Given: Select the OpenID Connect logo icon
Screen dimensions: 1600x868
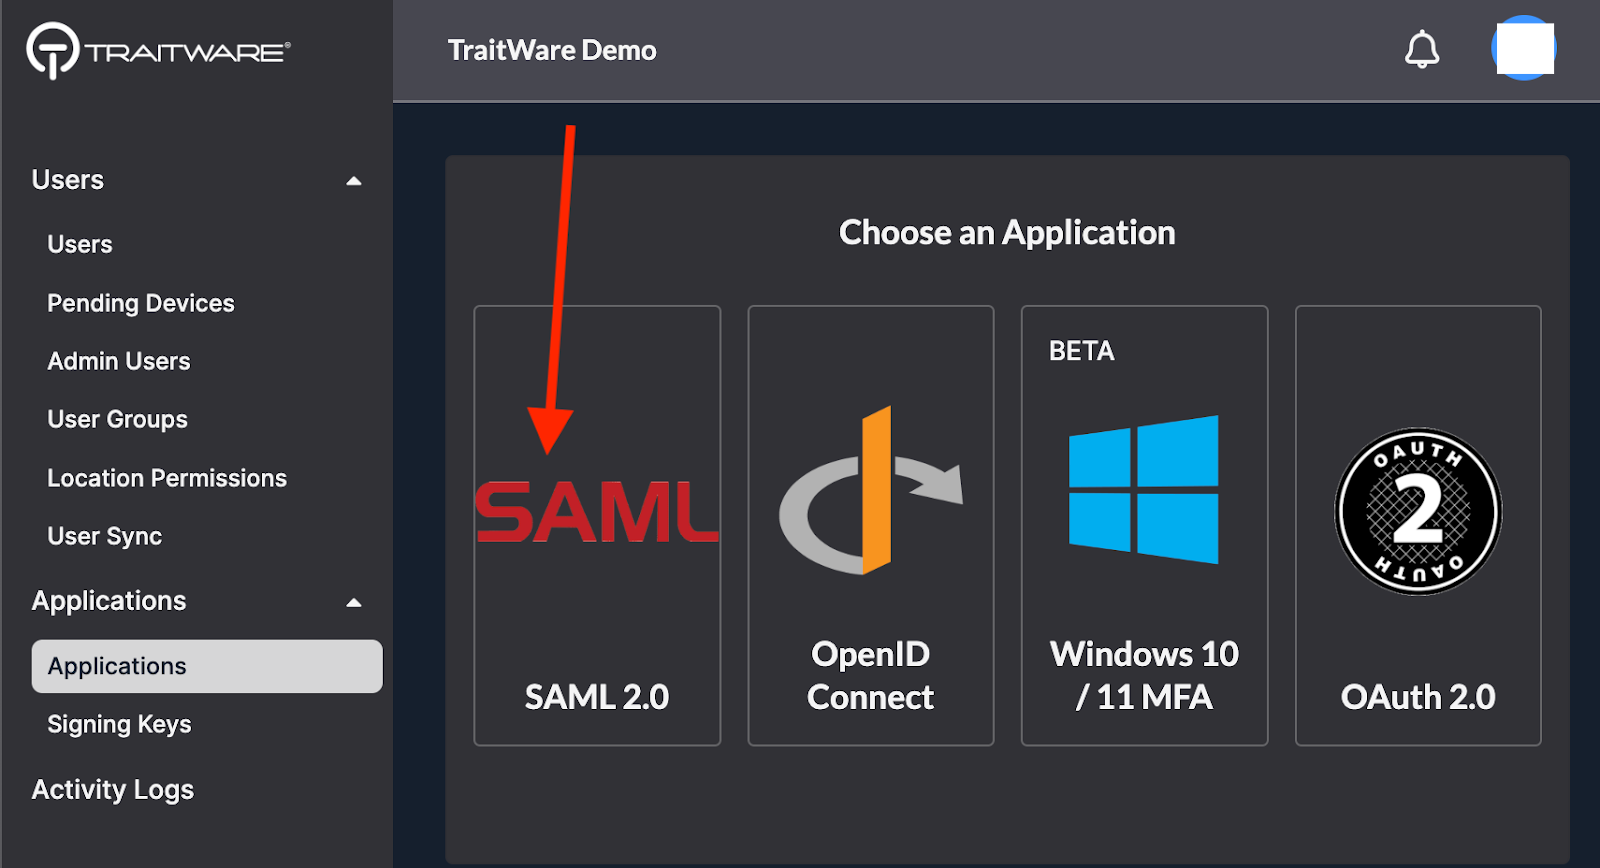Looking at the screenshot, I should coord(870,490).
